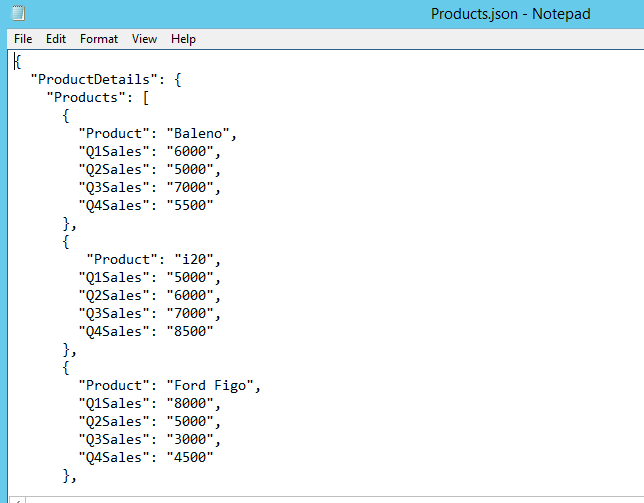Screen dimensions: 644x503
Task: Click the Products.json - Notepad title text
Action: pyautogui.click(x=511, y=14)
